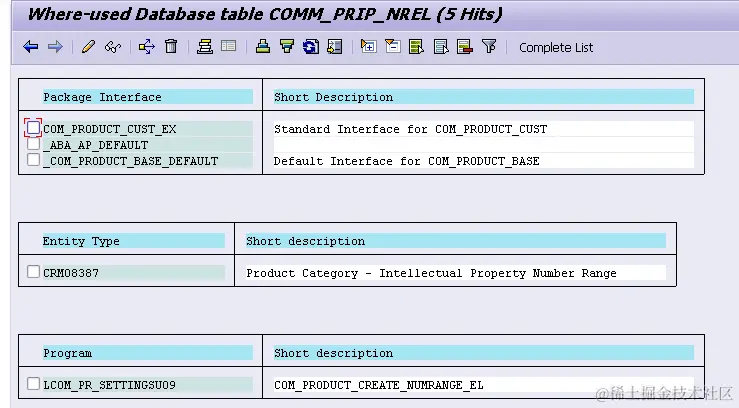Click the where-used arrows icon

147,47
